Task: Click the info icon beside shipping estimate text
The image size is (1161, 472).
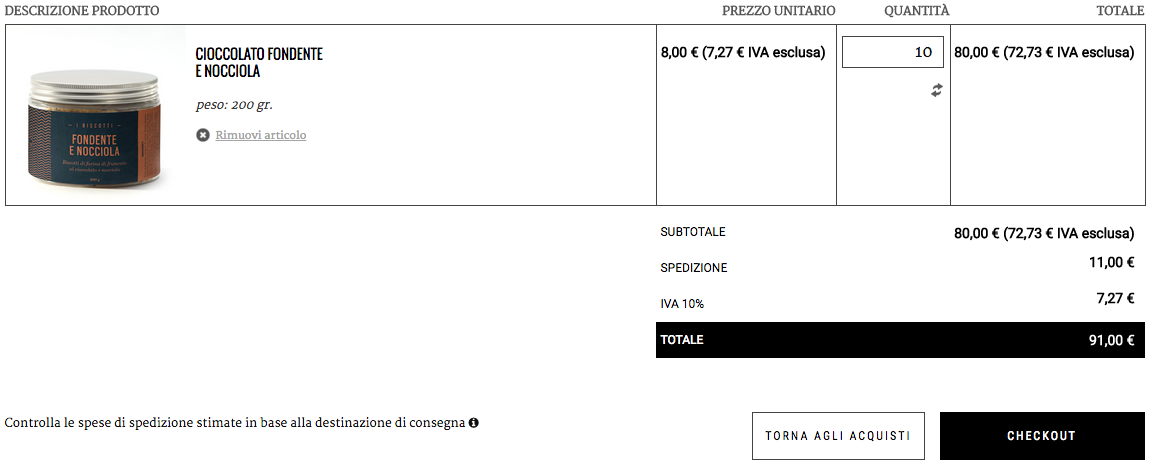Action: pyautogui.click(x=474, y=423)
